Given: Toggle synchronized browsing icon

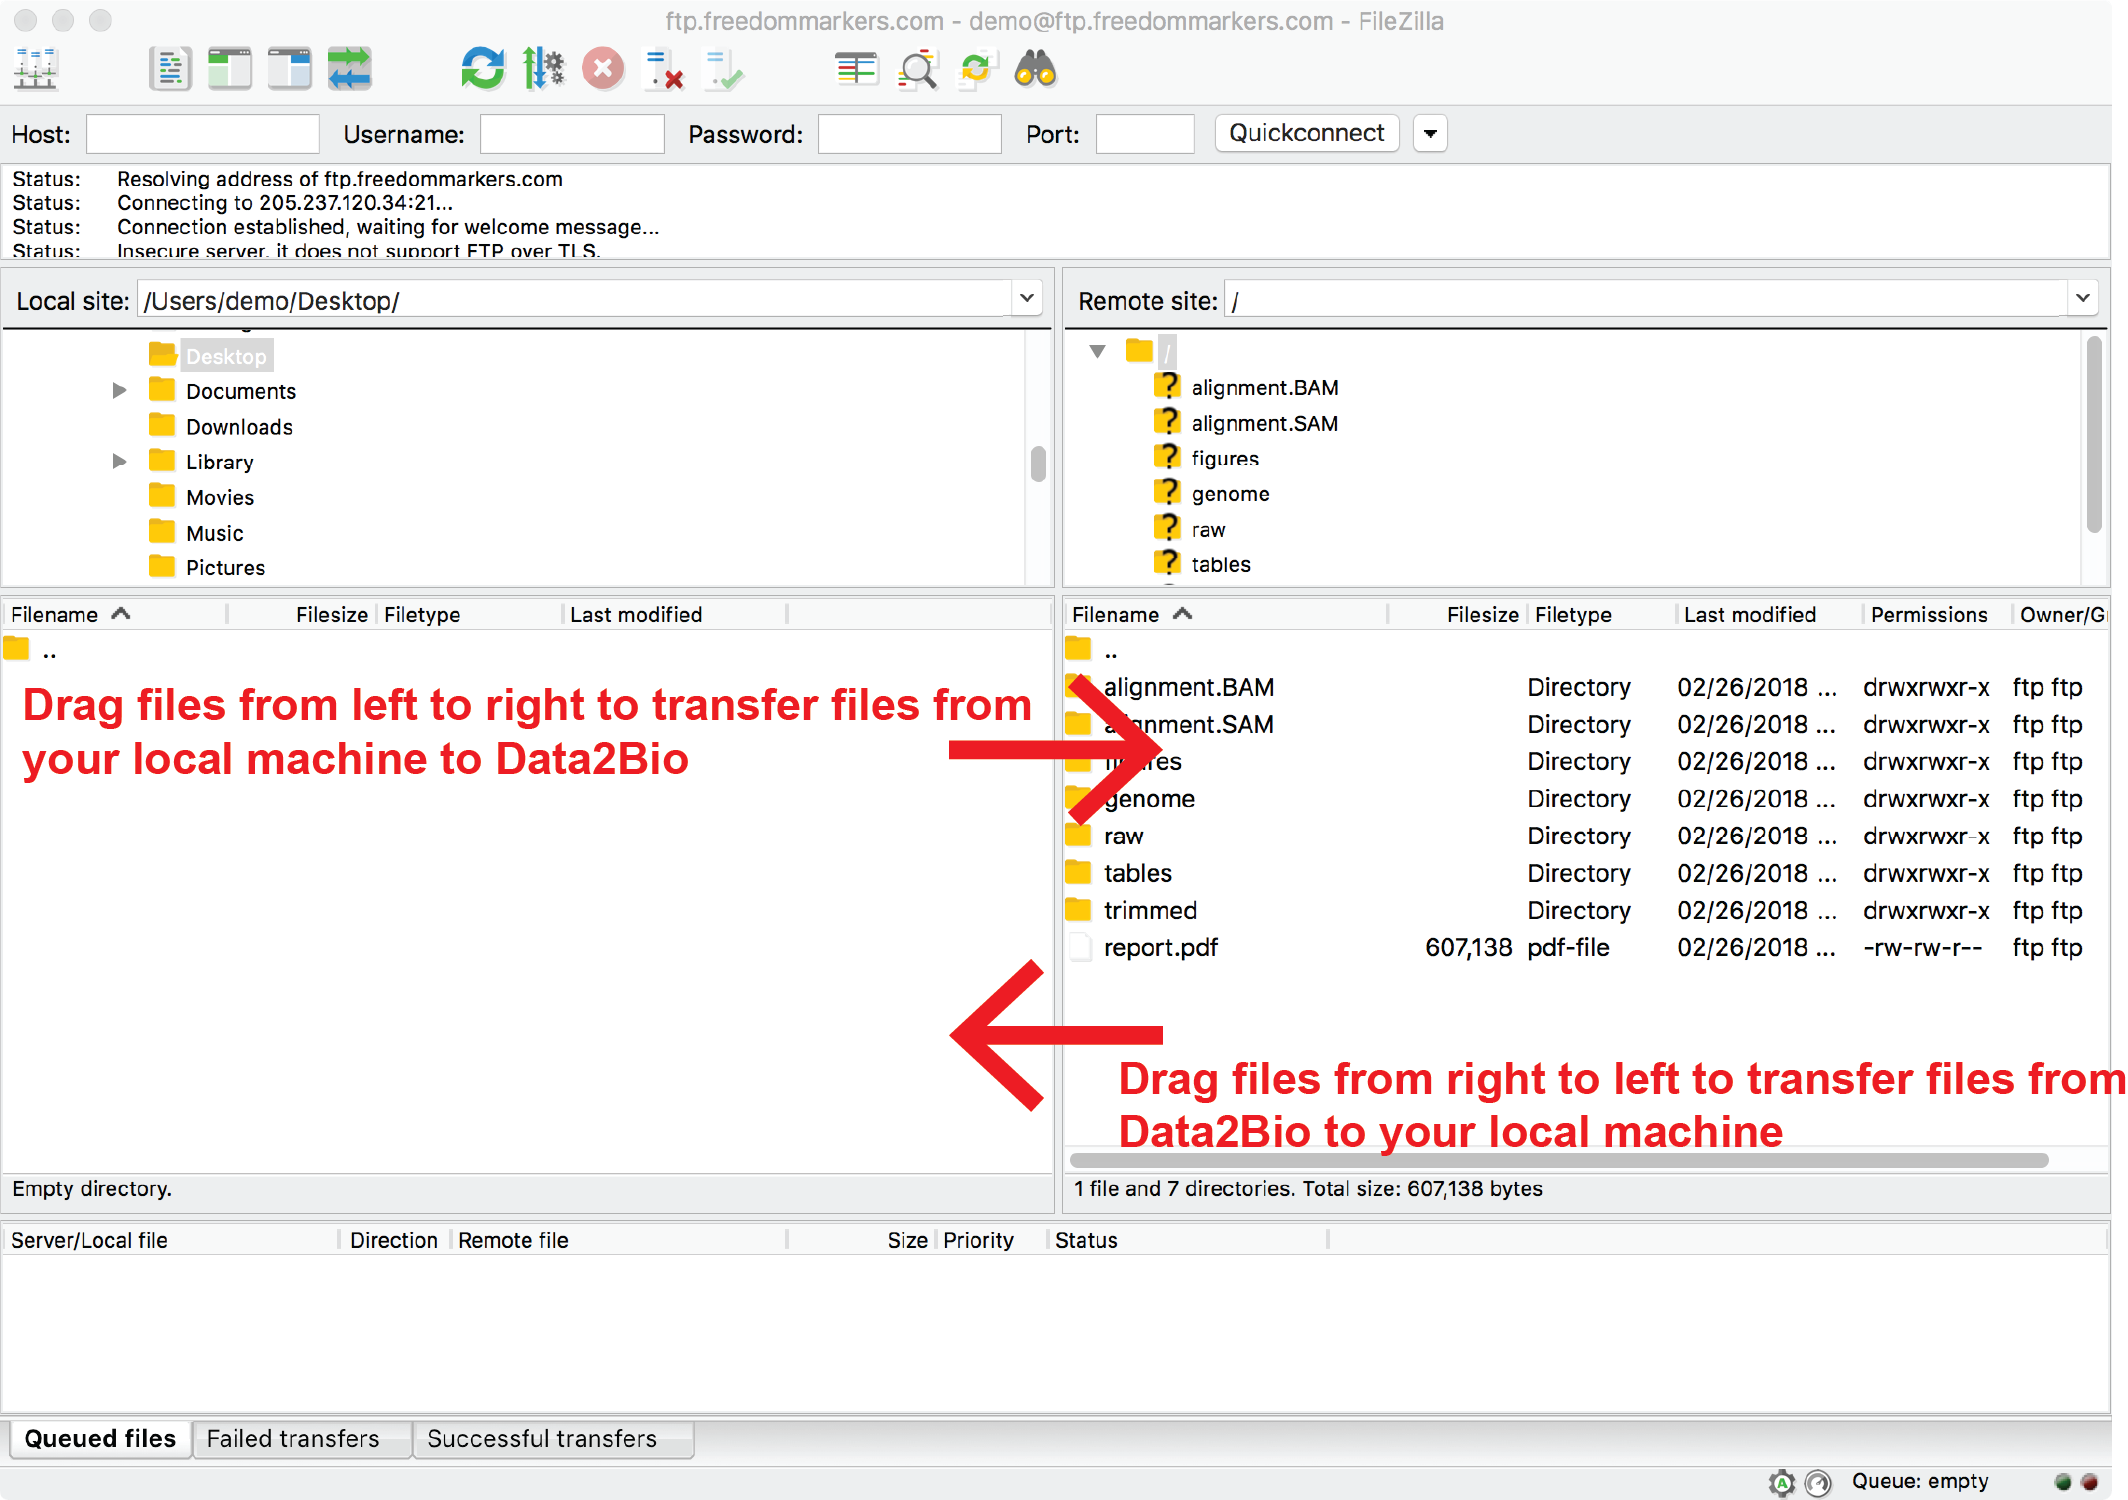Looking at the screenshot, I should coord(976,69).
